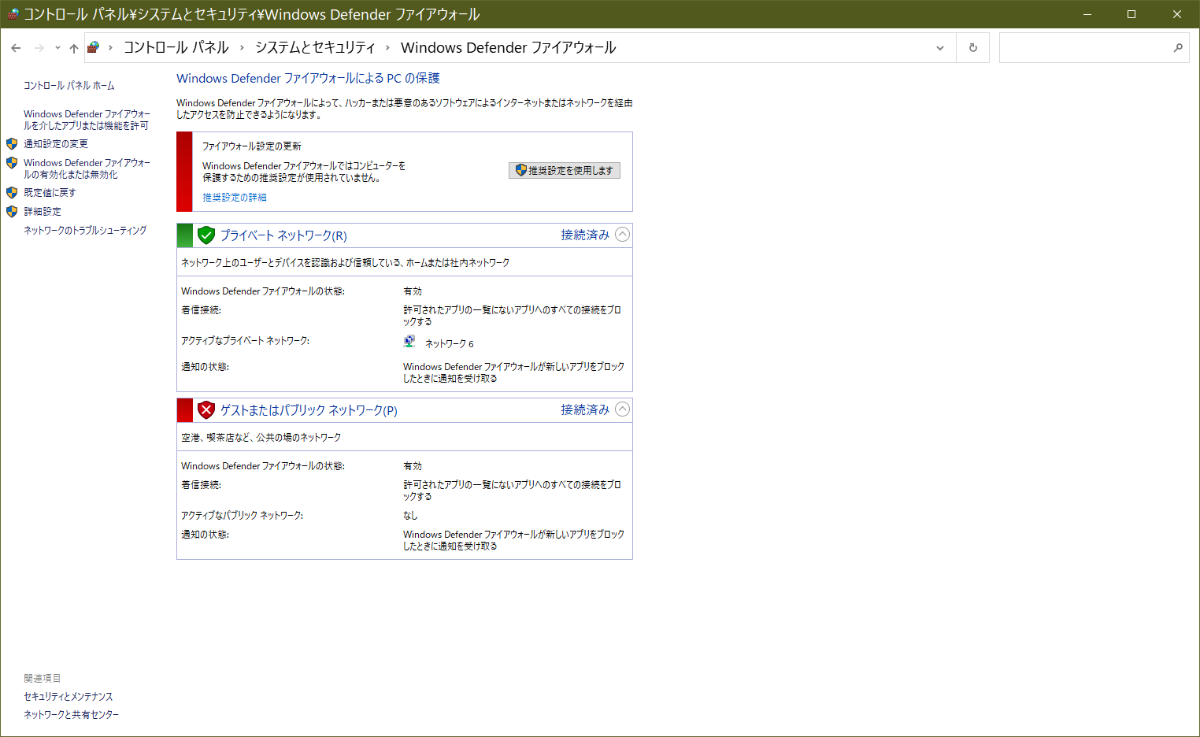Open 通知設定の変更 link

click(x=56, y=144)
